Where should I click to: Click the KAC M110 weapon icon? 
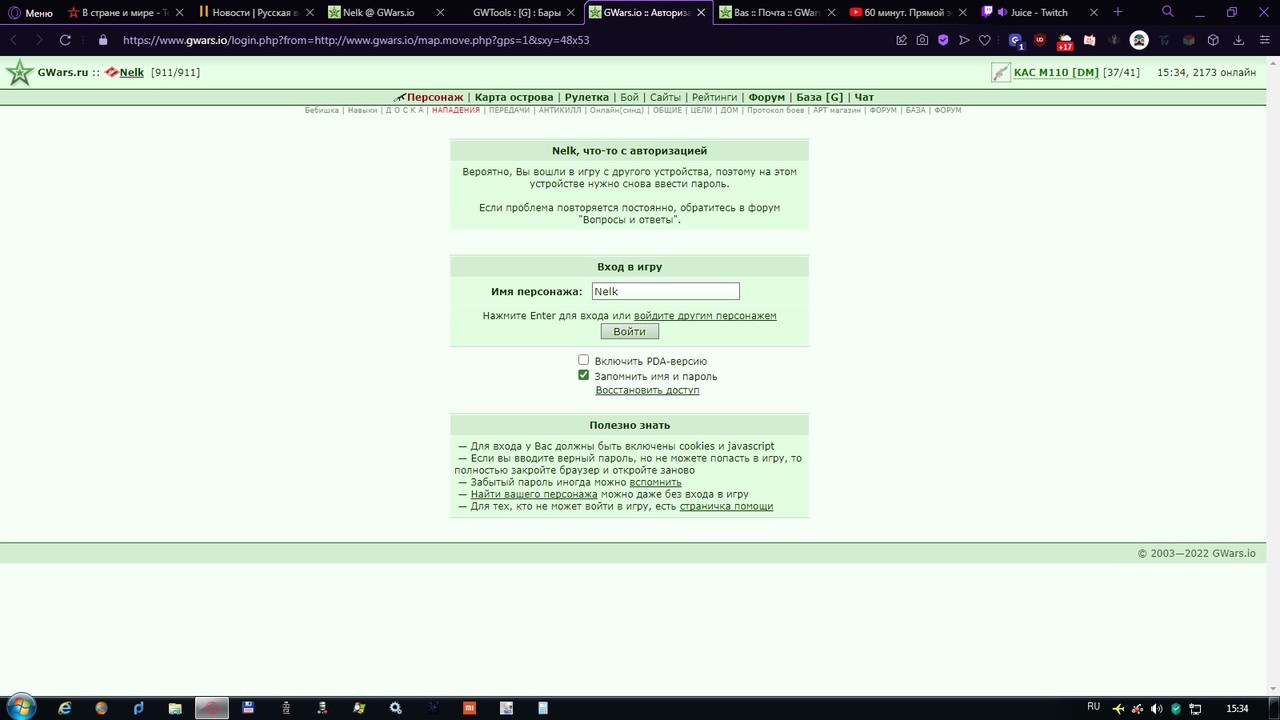coord(1001,72)
